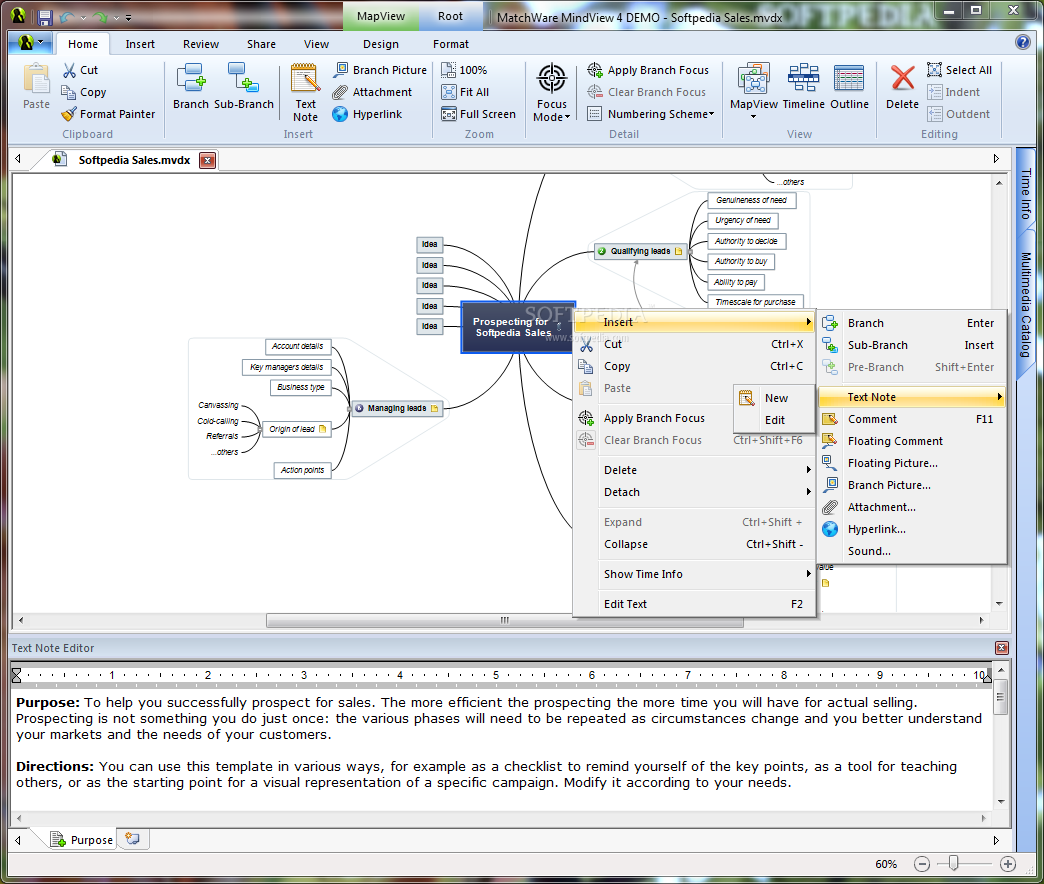Select the Qualifying leads branch
1044x884 pixels.
(641, 251)
